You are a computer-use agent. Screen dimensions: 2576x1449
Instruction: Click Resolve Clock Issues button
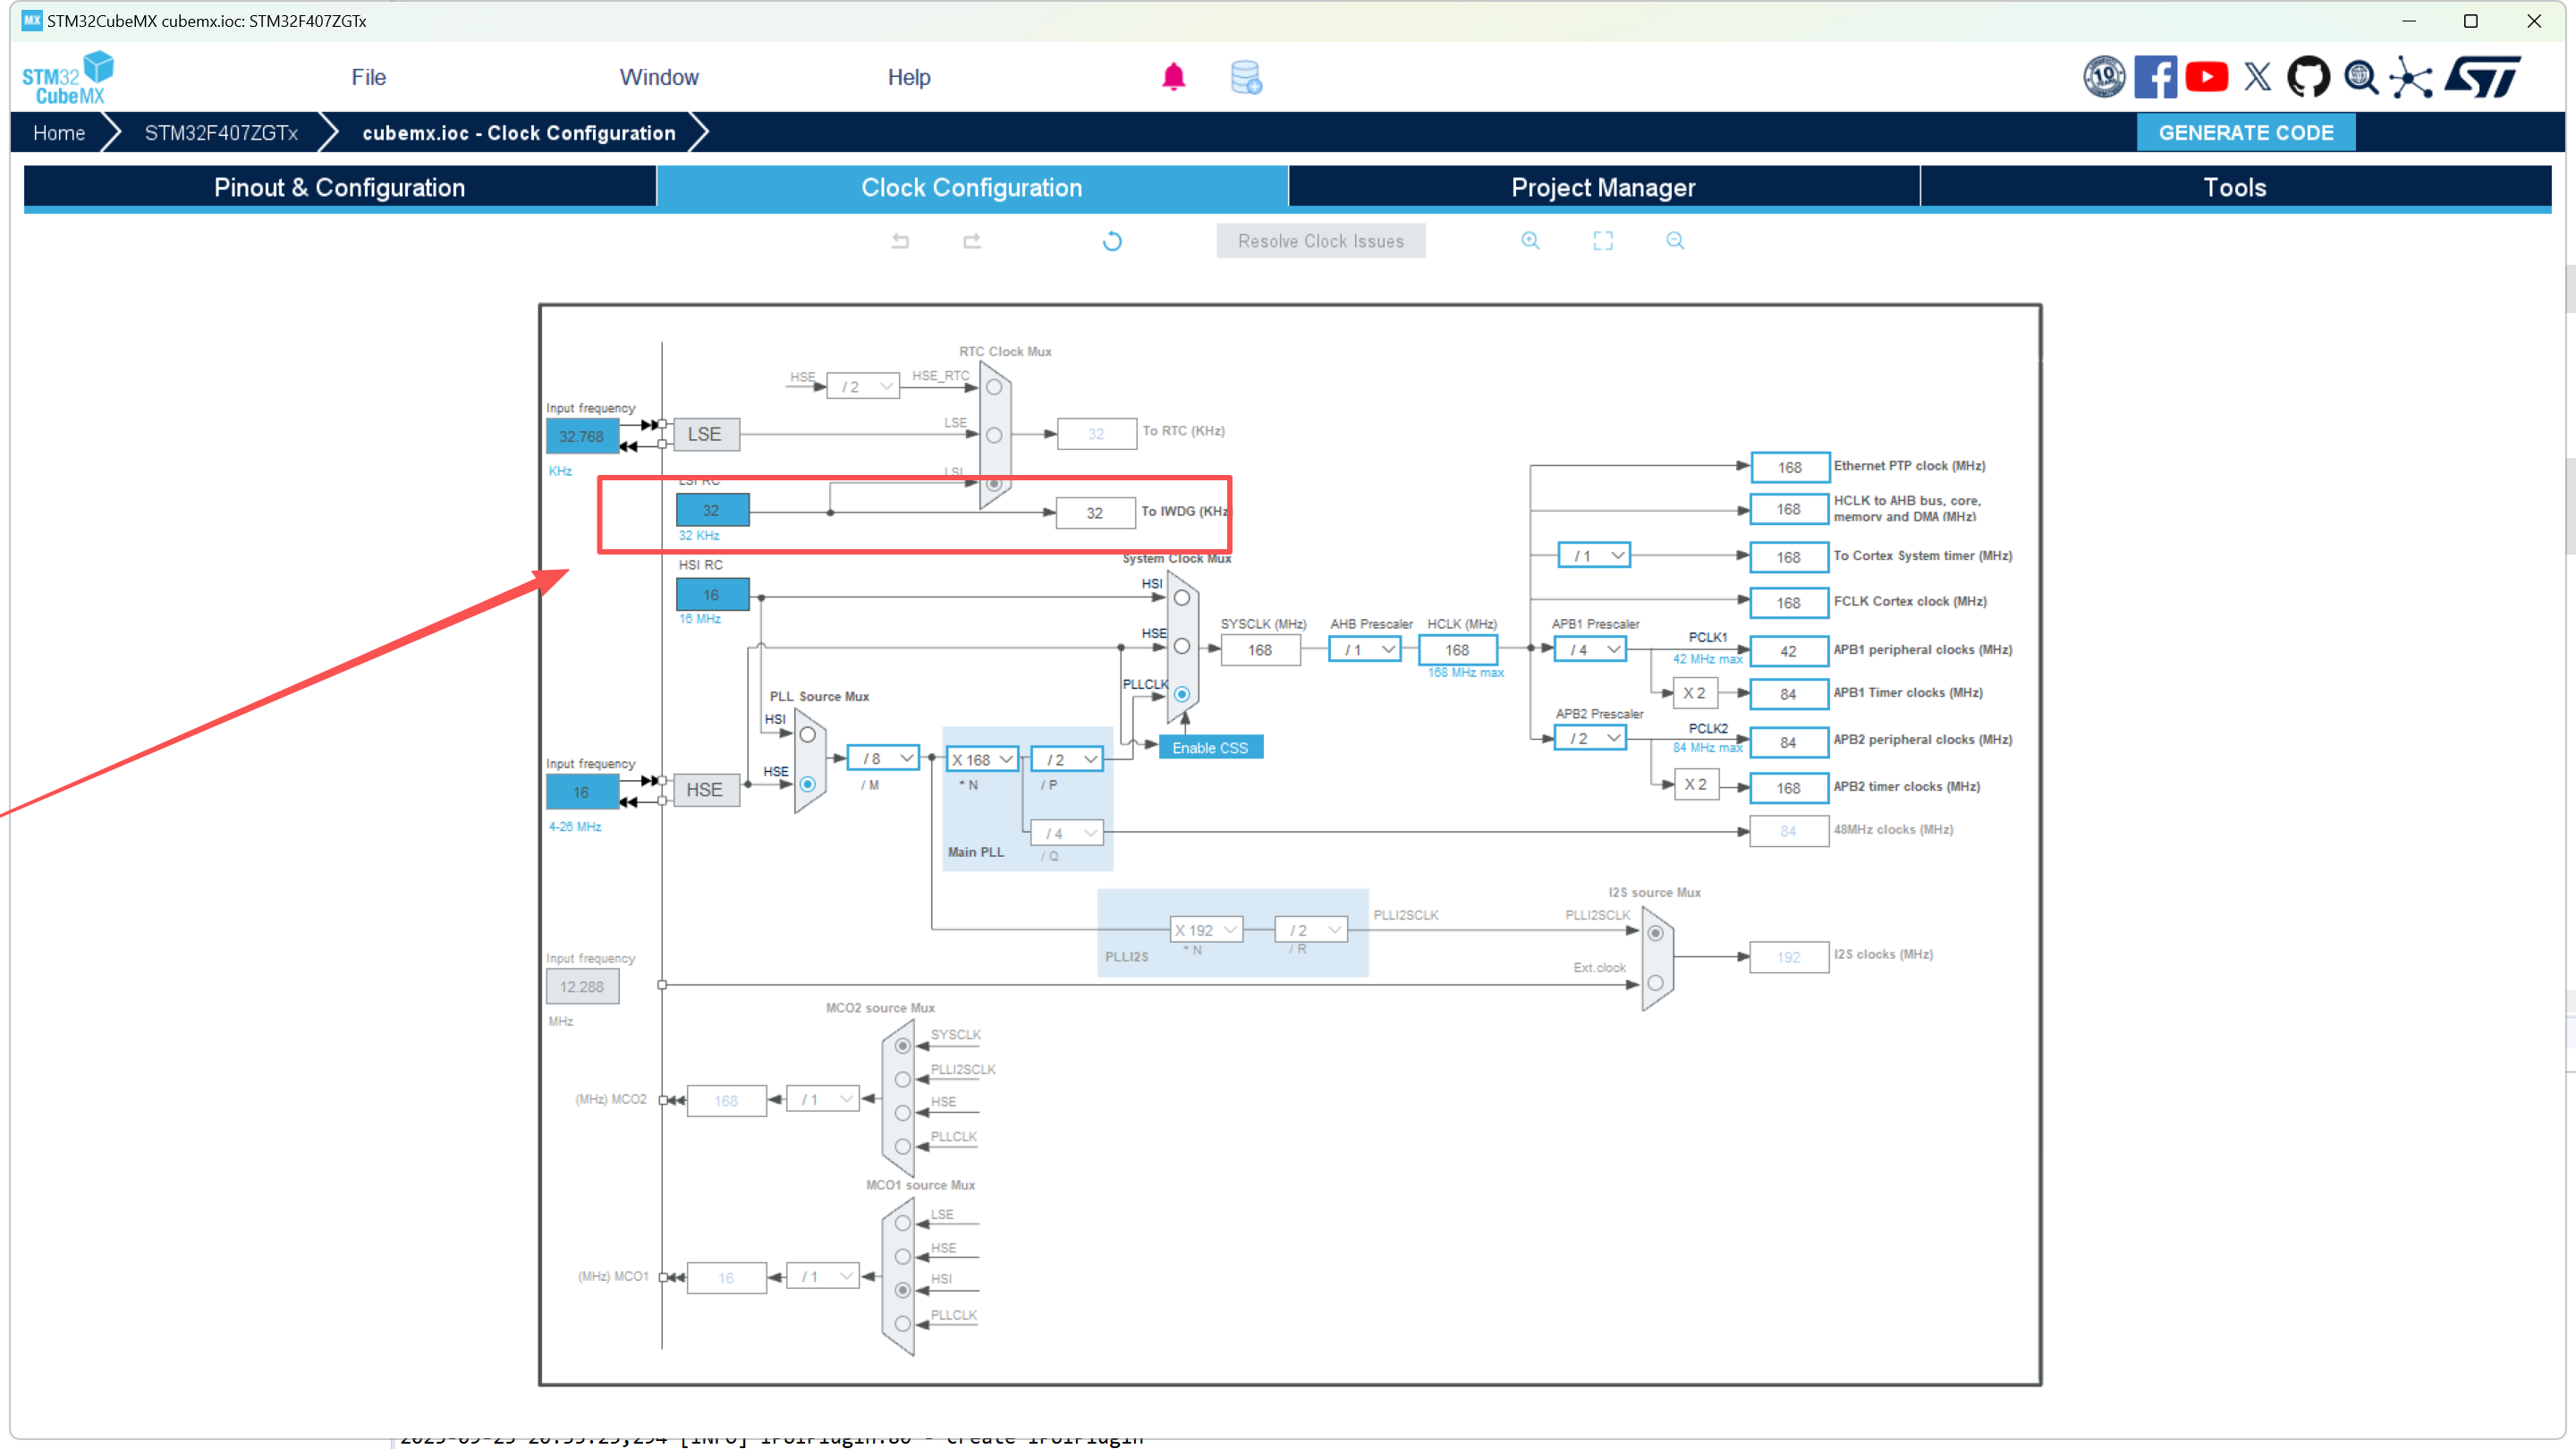(1321, 241)
